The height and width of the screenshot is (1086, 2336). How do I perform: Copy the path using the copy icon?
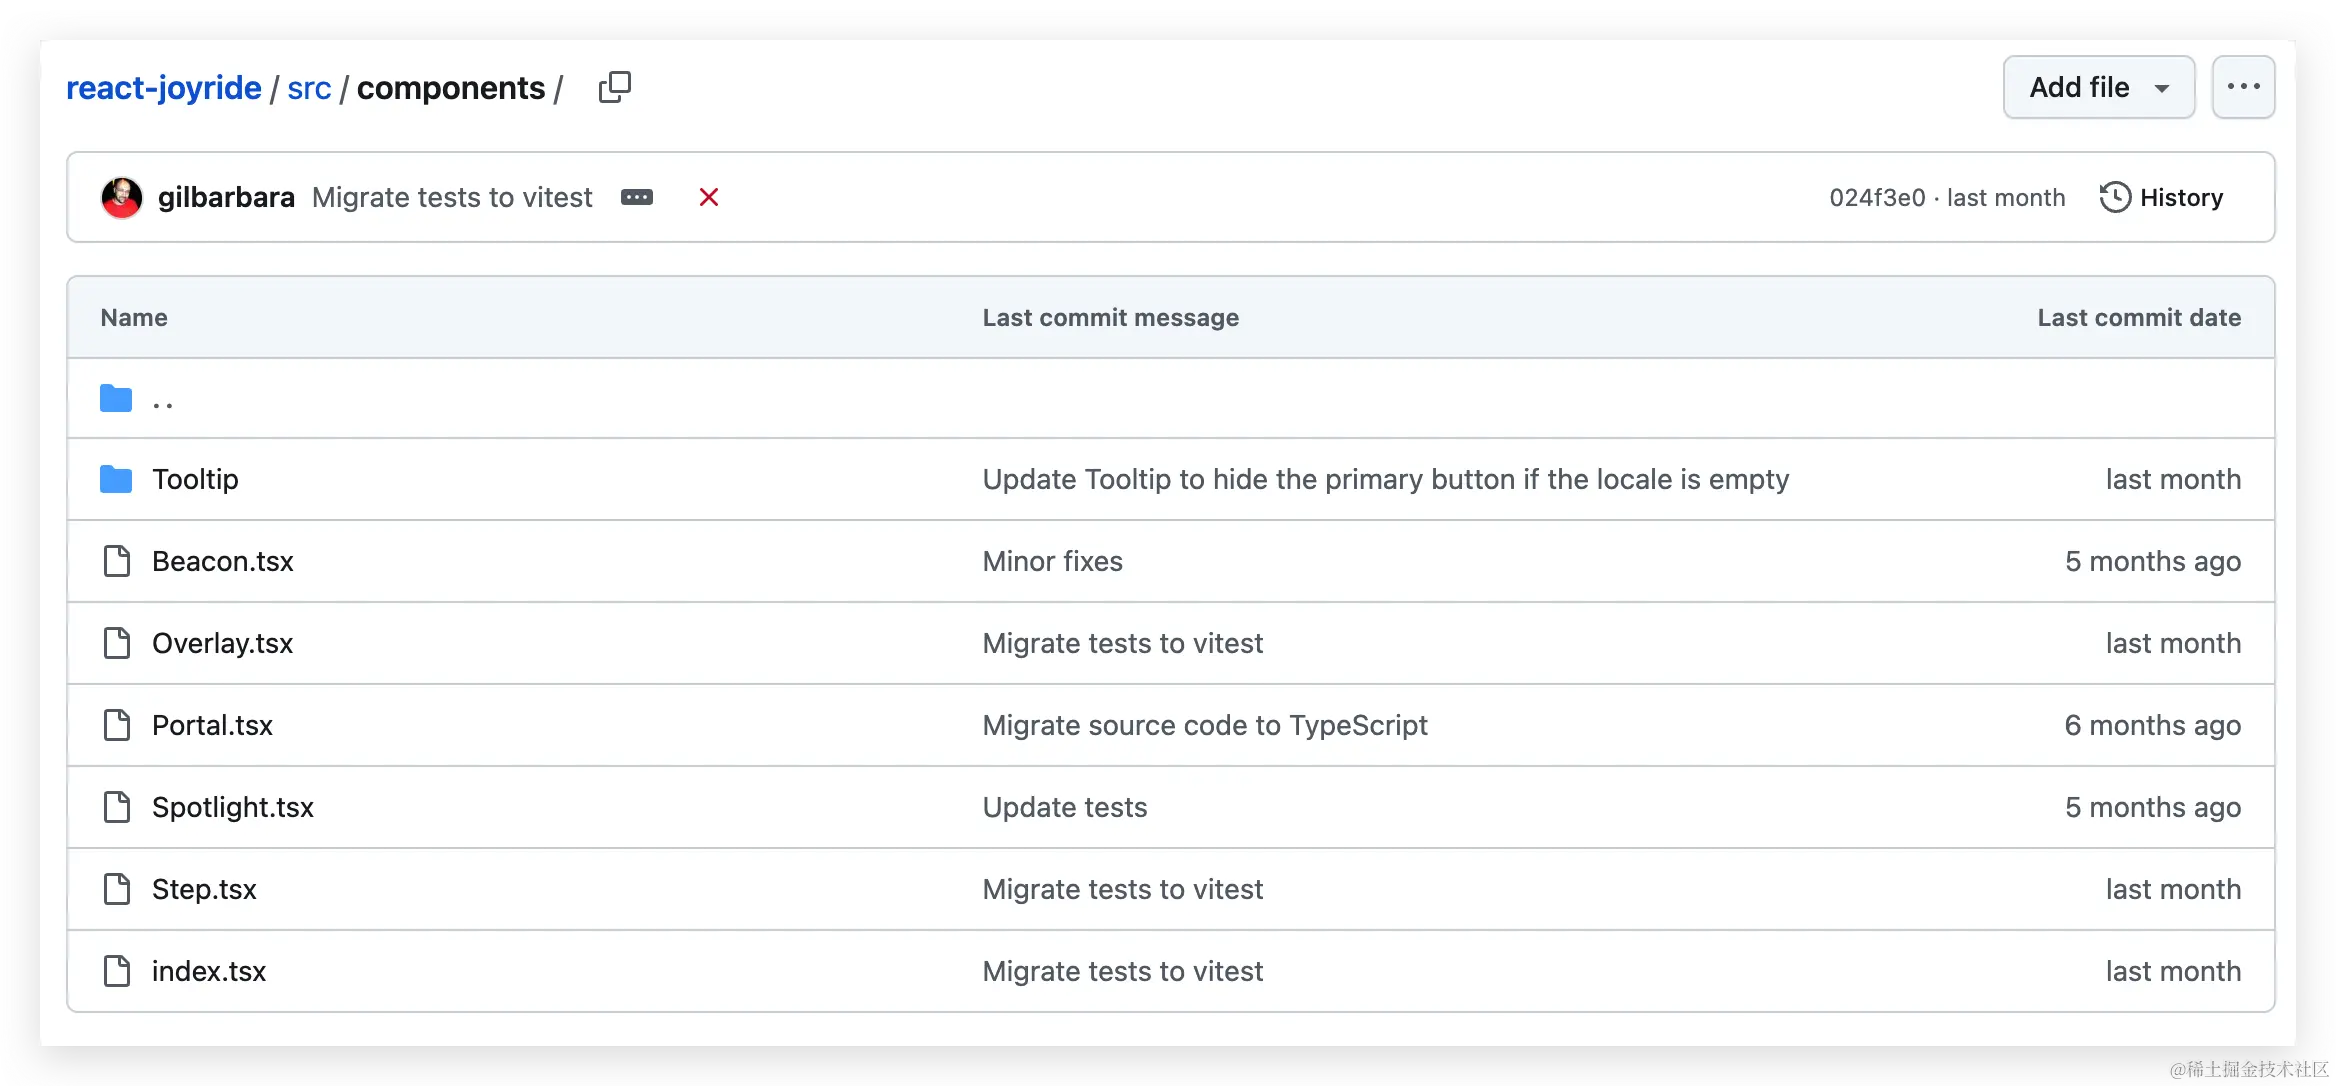point(614,88)
